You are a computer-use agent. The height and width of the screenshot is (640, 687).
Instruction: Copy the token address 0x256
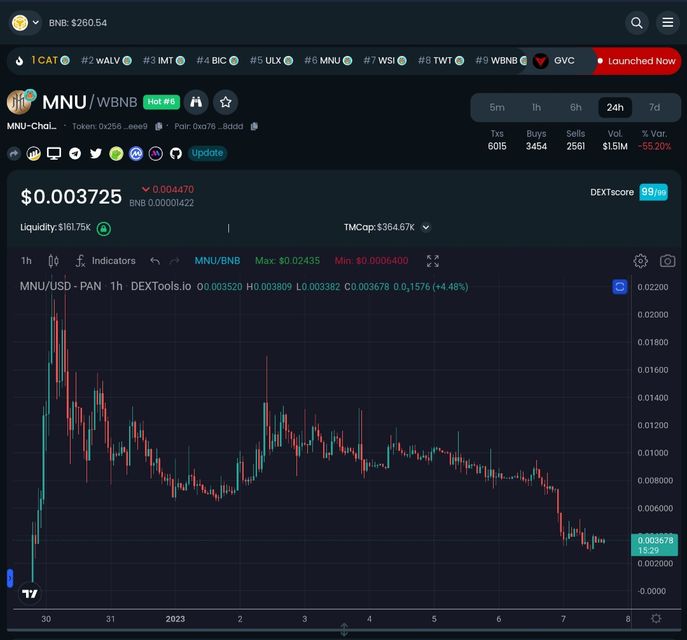[x=159, y=127]
